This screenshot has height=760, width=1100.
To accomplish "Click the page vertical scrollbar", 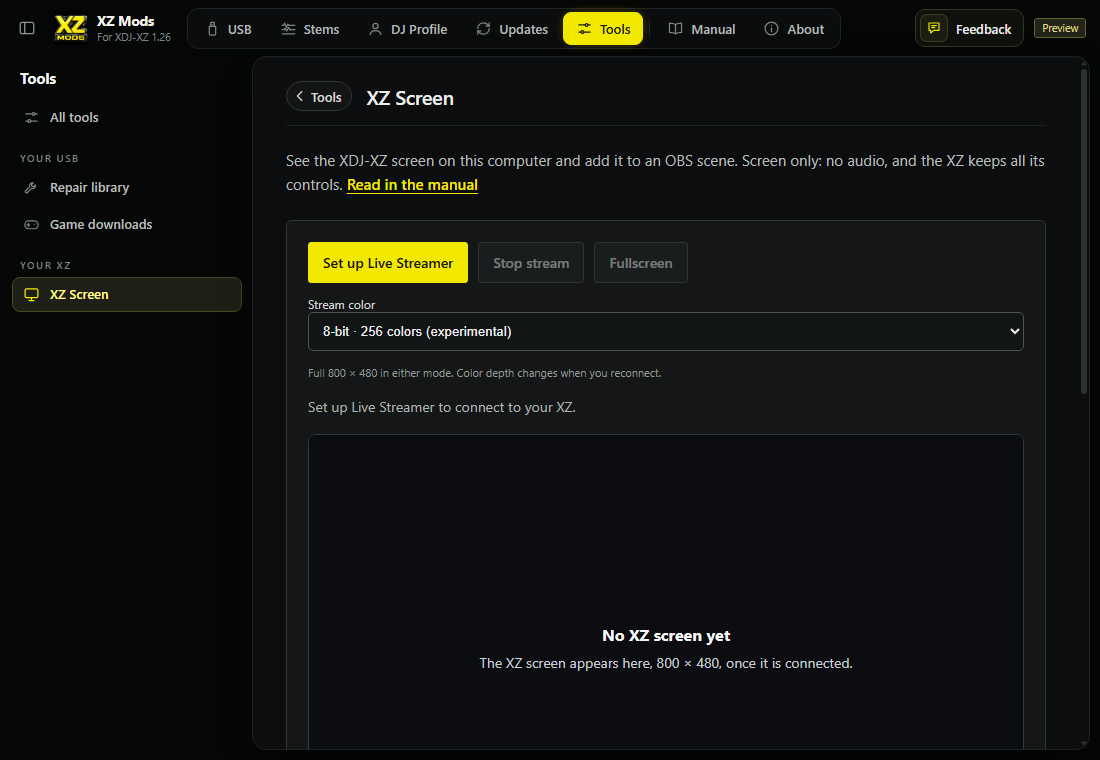I will click(1085, 232).
